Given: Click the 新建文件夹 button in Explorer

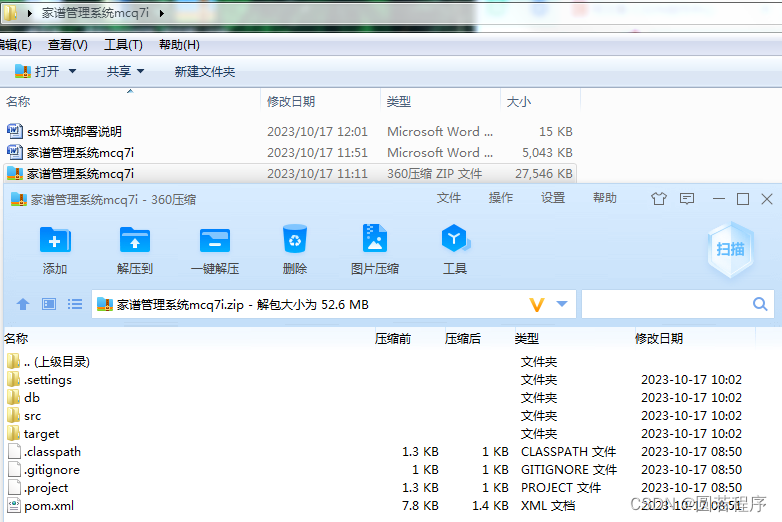Looking at the screenshot, I should click(204, 71).
